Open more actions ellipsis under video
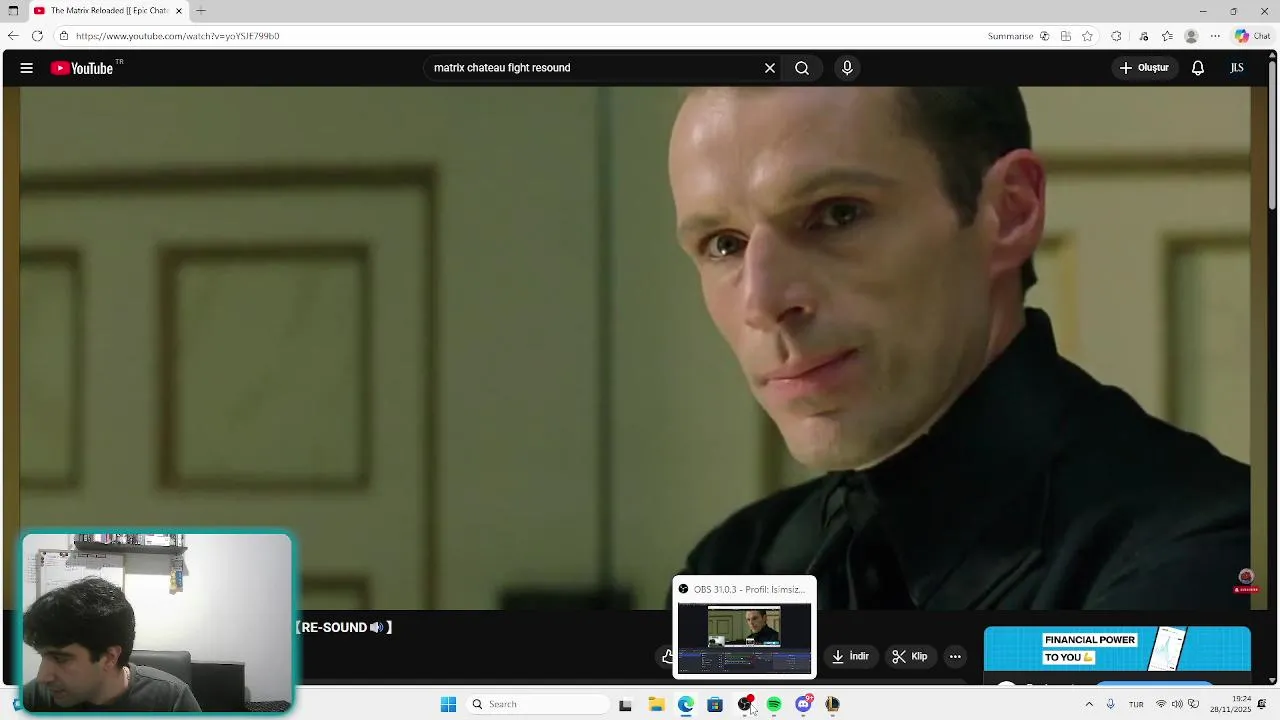The width and height of the screenshot is (1280, 720). (x=955, y=656)
